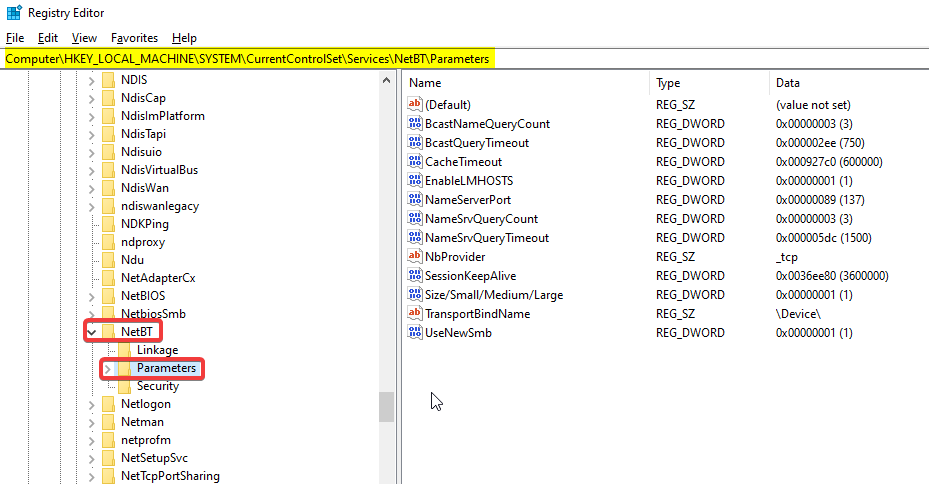929x484 pixels.
Task: Expand the netprofm key
Action: 92,441
